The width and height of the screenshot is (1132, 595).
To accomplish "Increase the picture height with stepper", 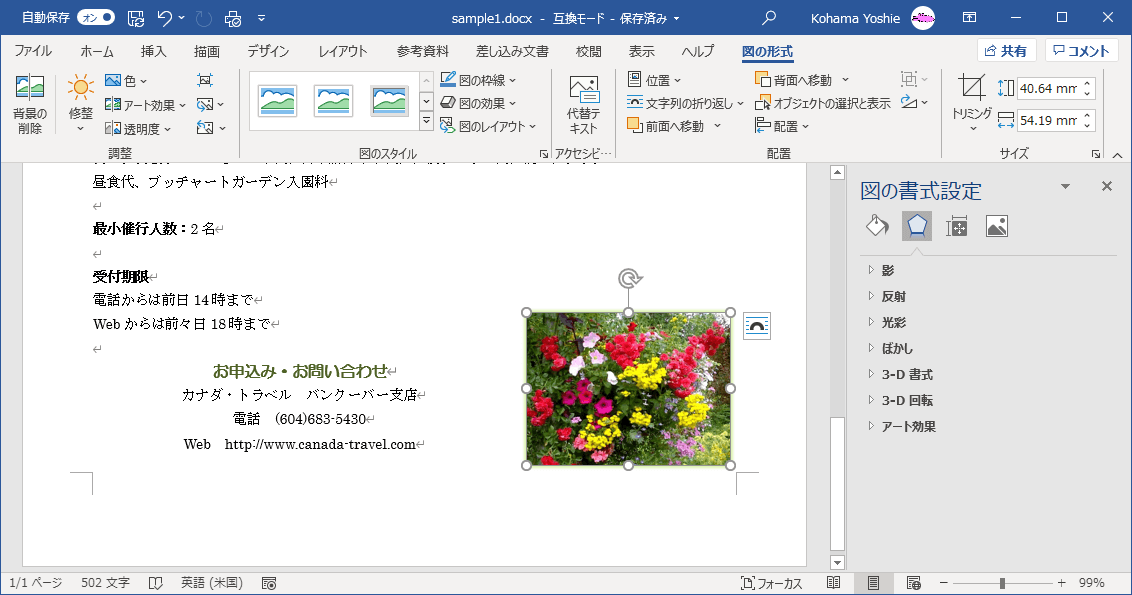I will point(1087,83).
